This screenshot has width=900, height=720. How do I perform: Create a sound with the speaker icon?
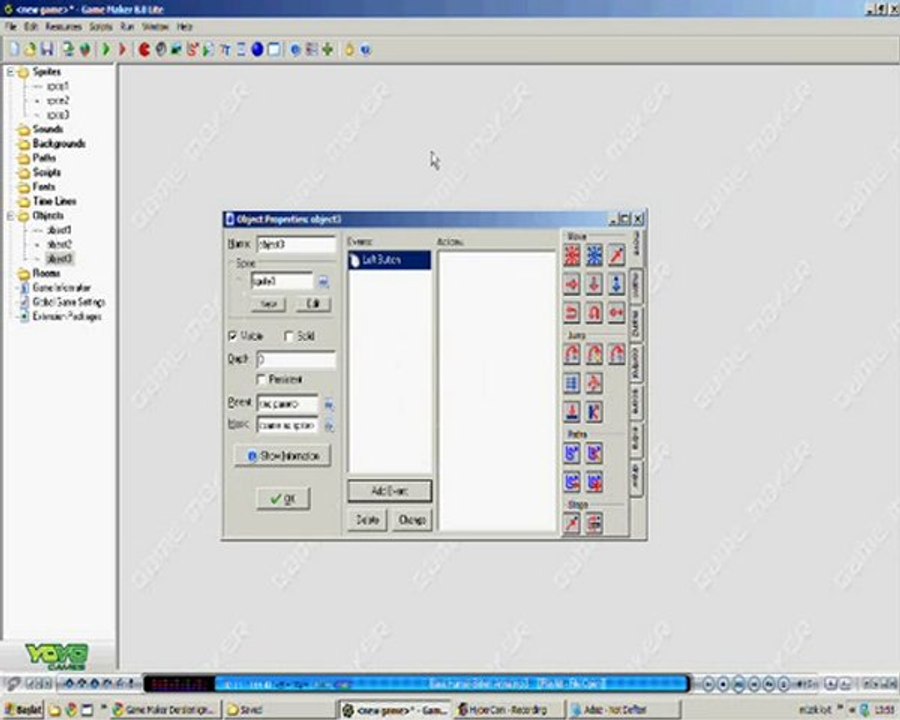[161, 49]
